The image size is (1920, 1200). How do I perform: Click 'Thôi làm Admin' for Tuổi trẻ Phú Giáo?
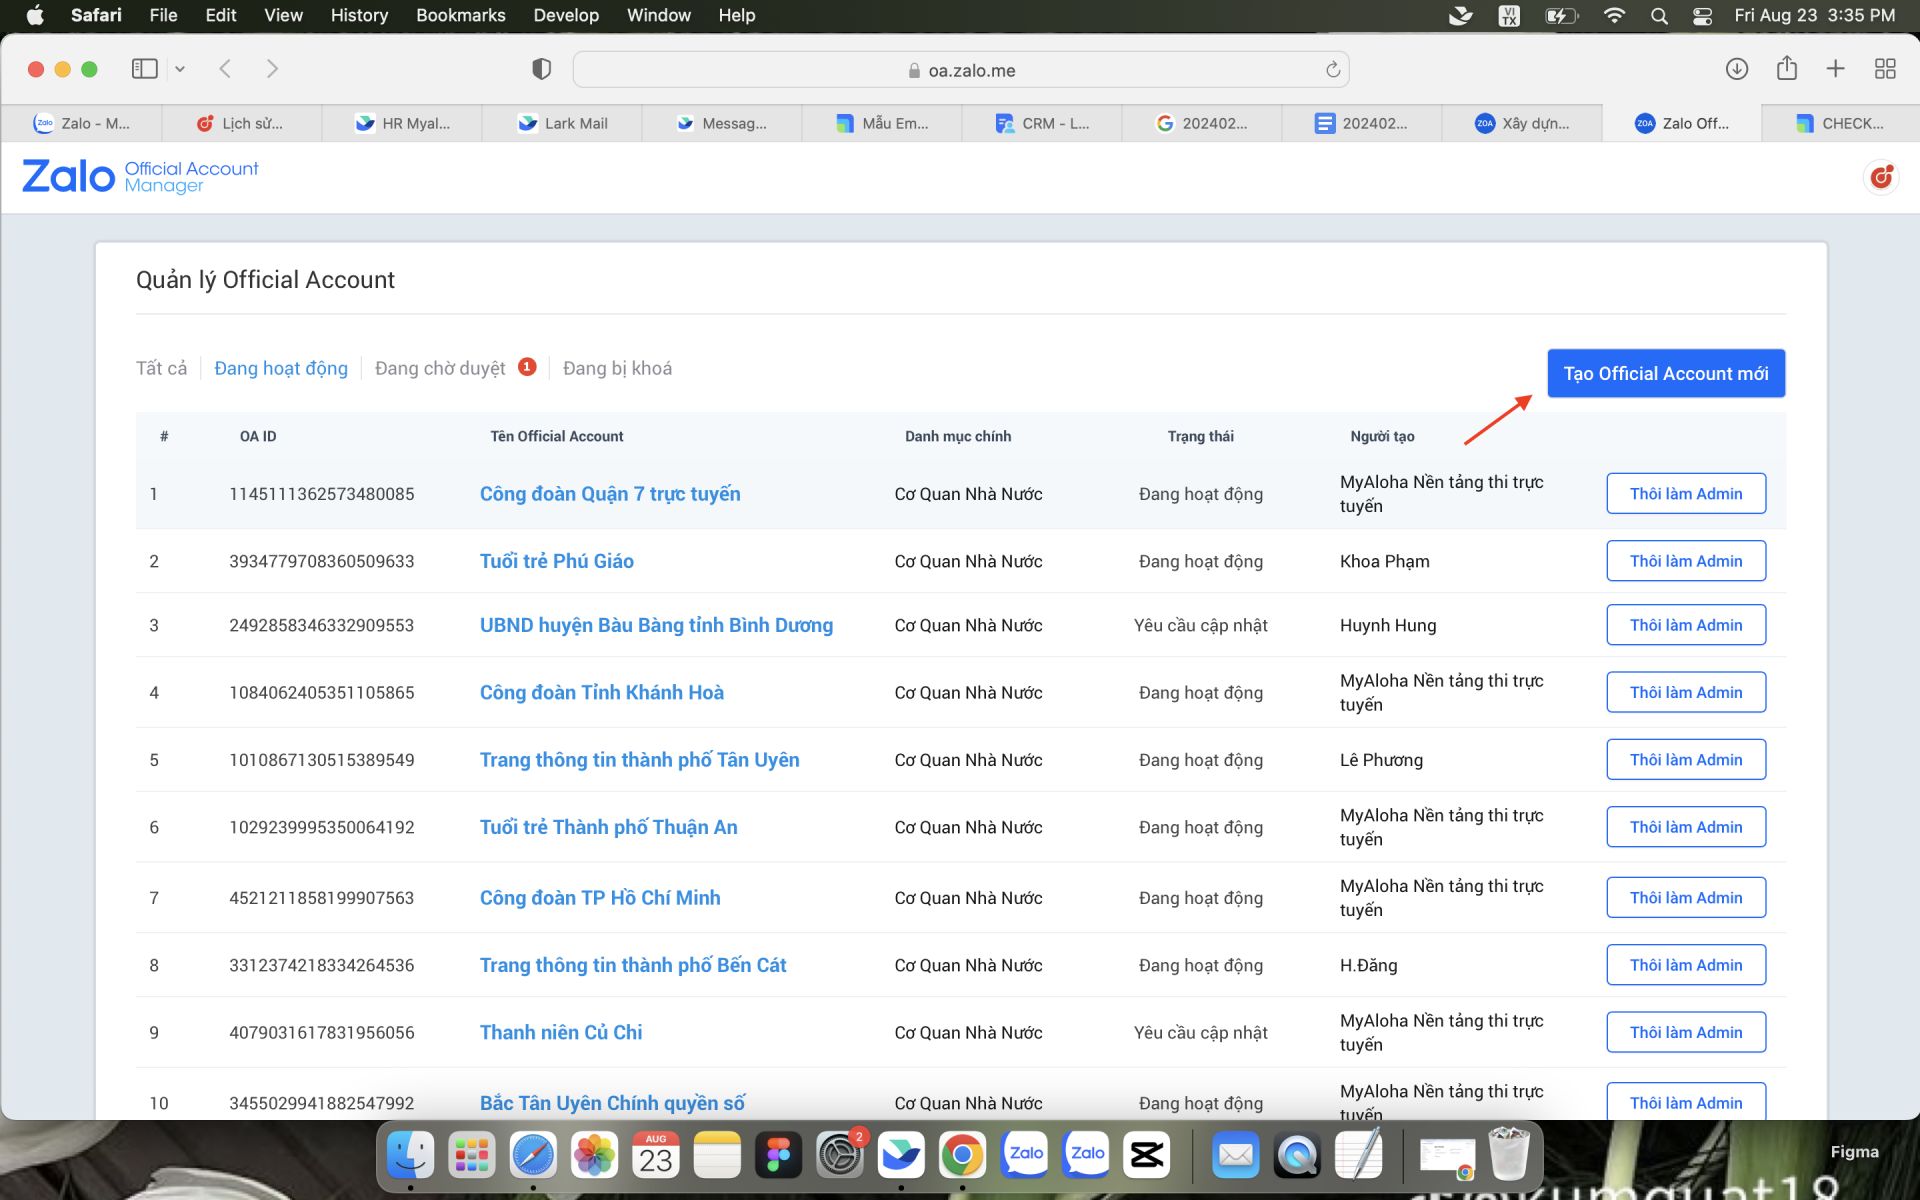click(1685, 561)
